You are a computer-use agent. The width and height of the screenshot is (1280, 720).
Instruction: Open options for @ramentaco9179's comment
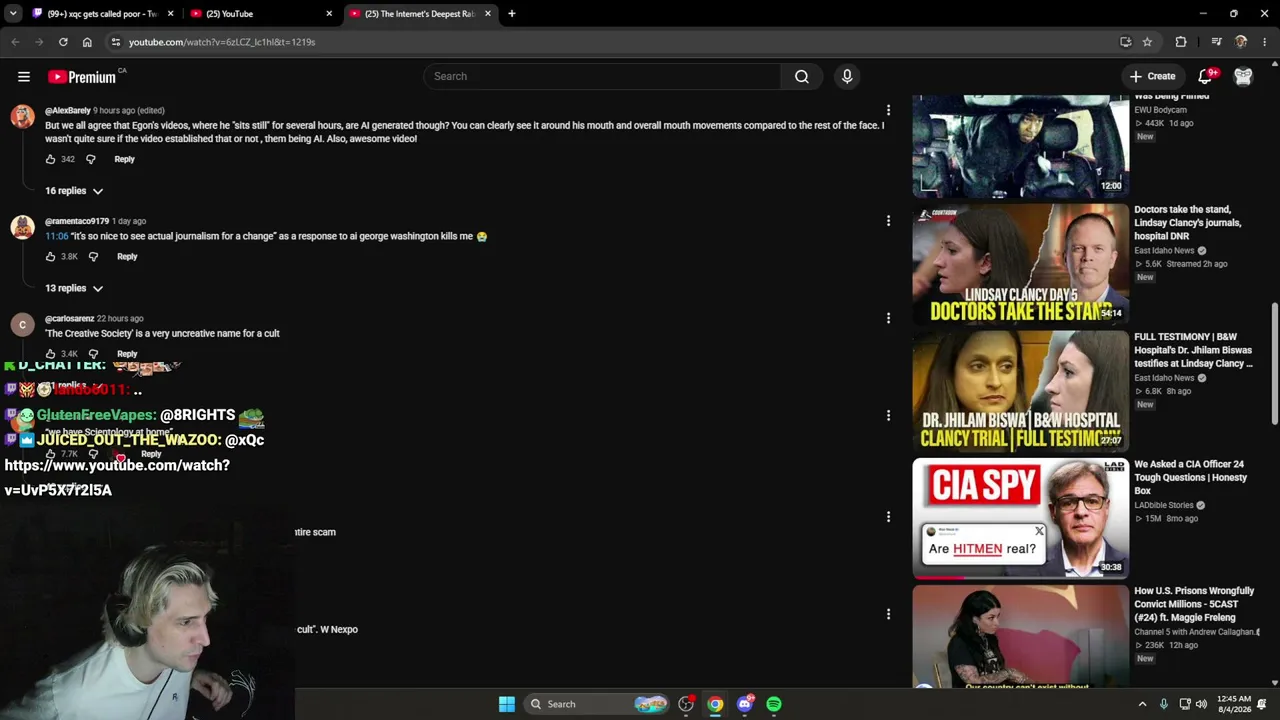point(888,221)
